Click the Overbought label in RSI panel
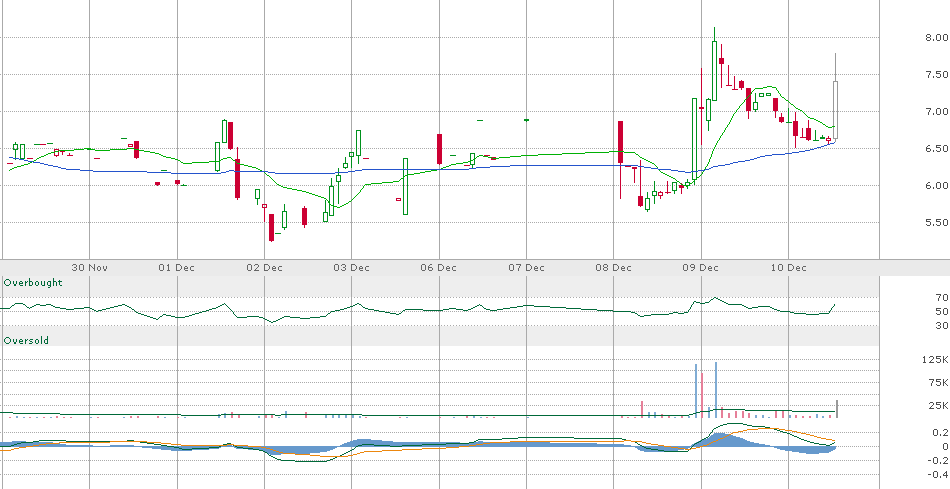 coord(33,282)
